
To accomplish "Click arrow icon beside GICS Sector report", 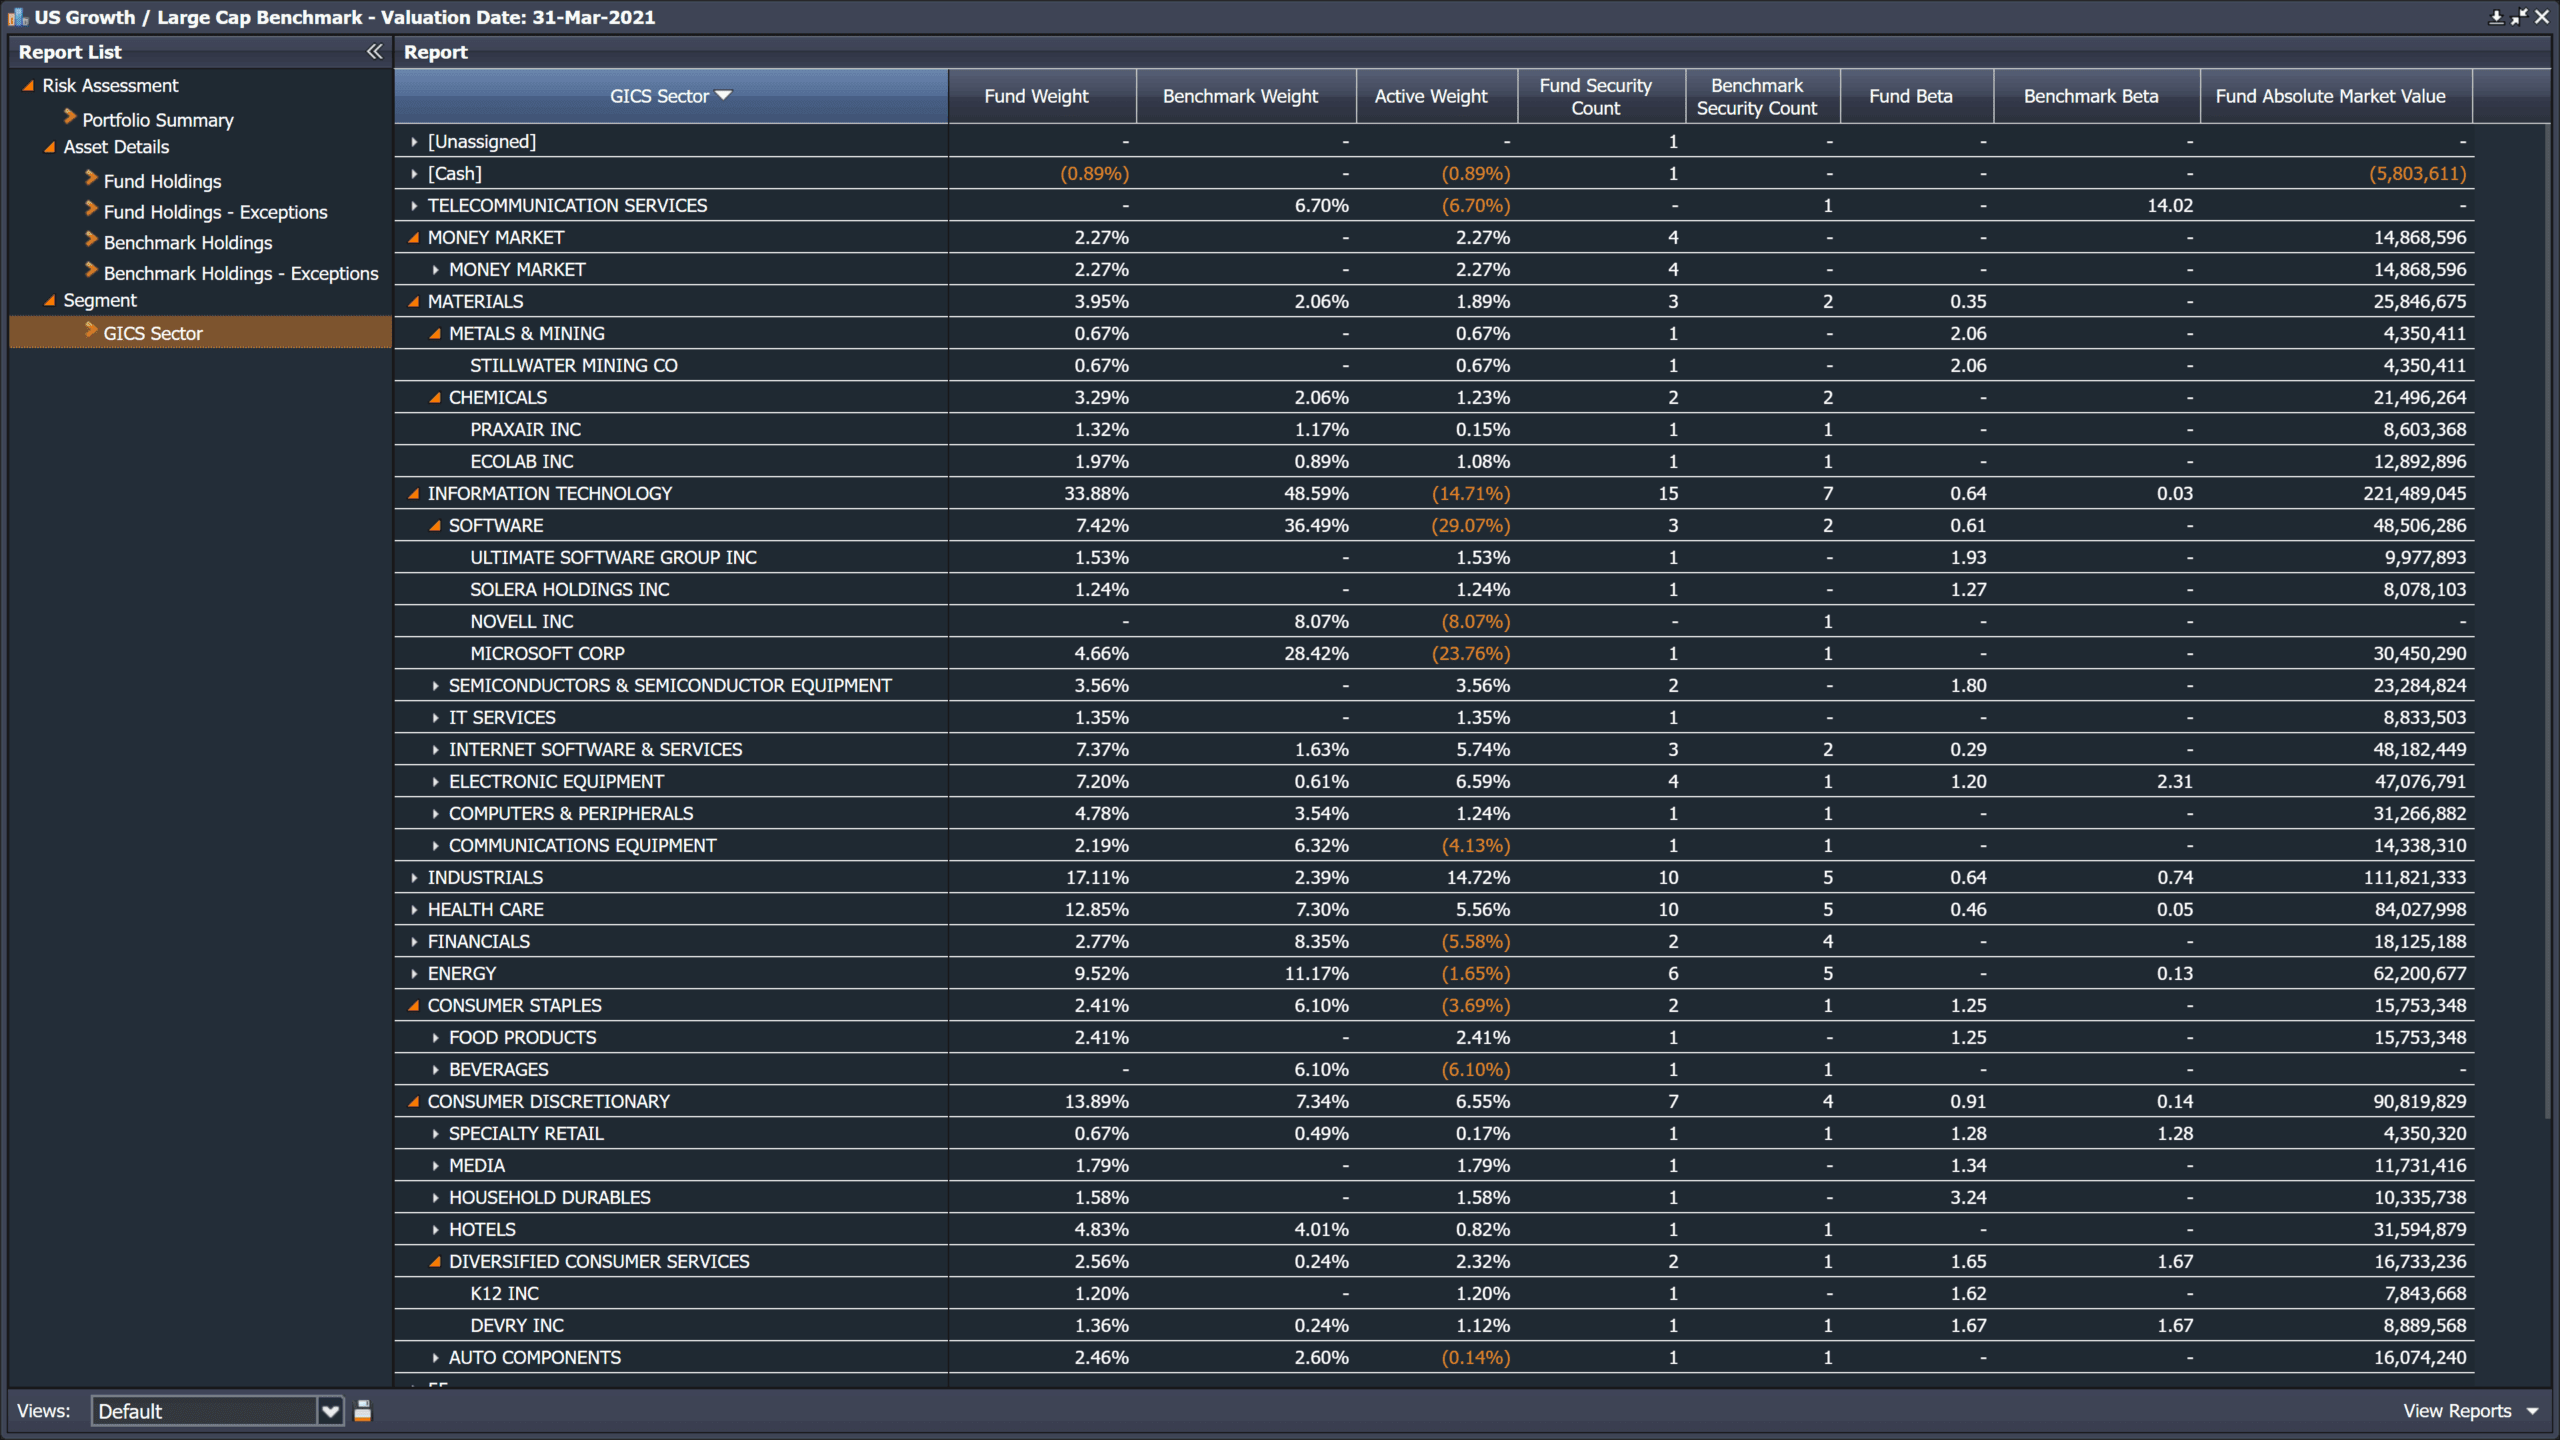I will point(91,331).
